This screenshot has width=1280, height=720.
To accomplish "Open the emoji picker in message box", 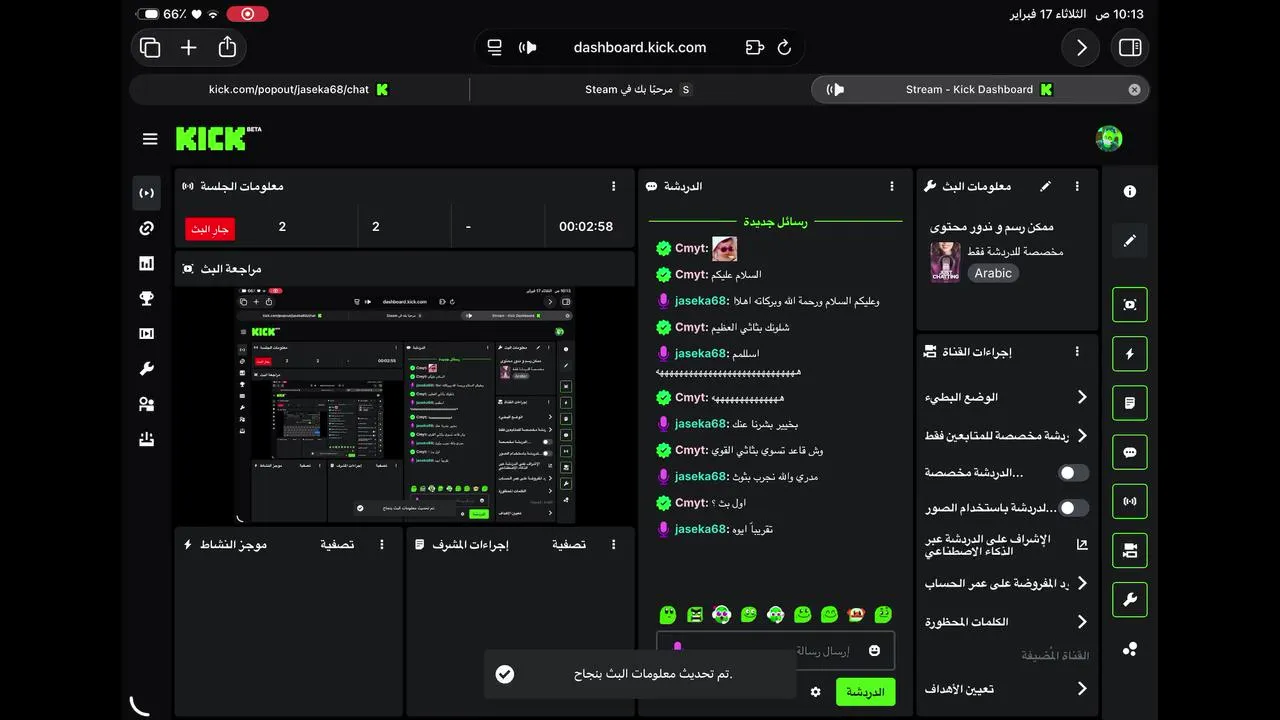I will click(875, 651).
